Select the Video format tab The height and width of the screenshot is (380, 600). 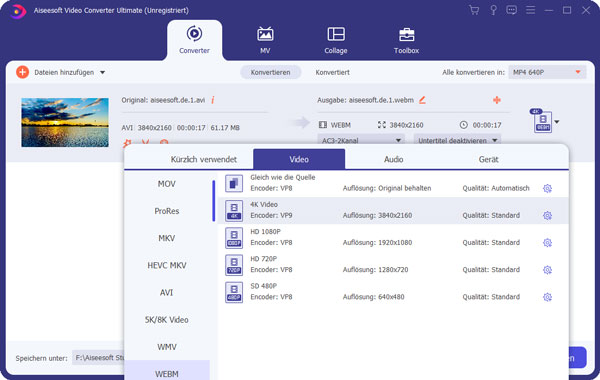pyautogui.click(x=299, y=159)
